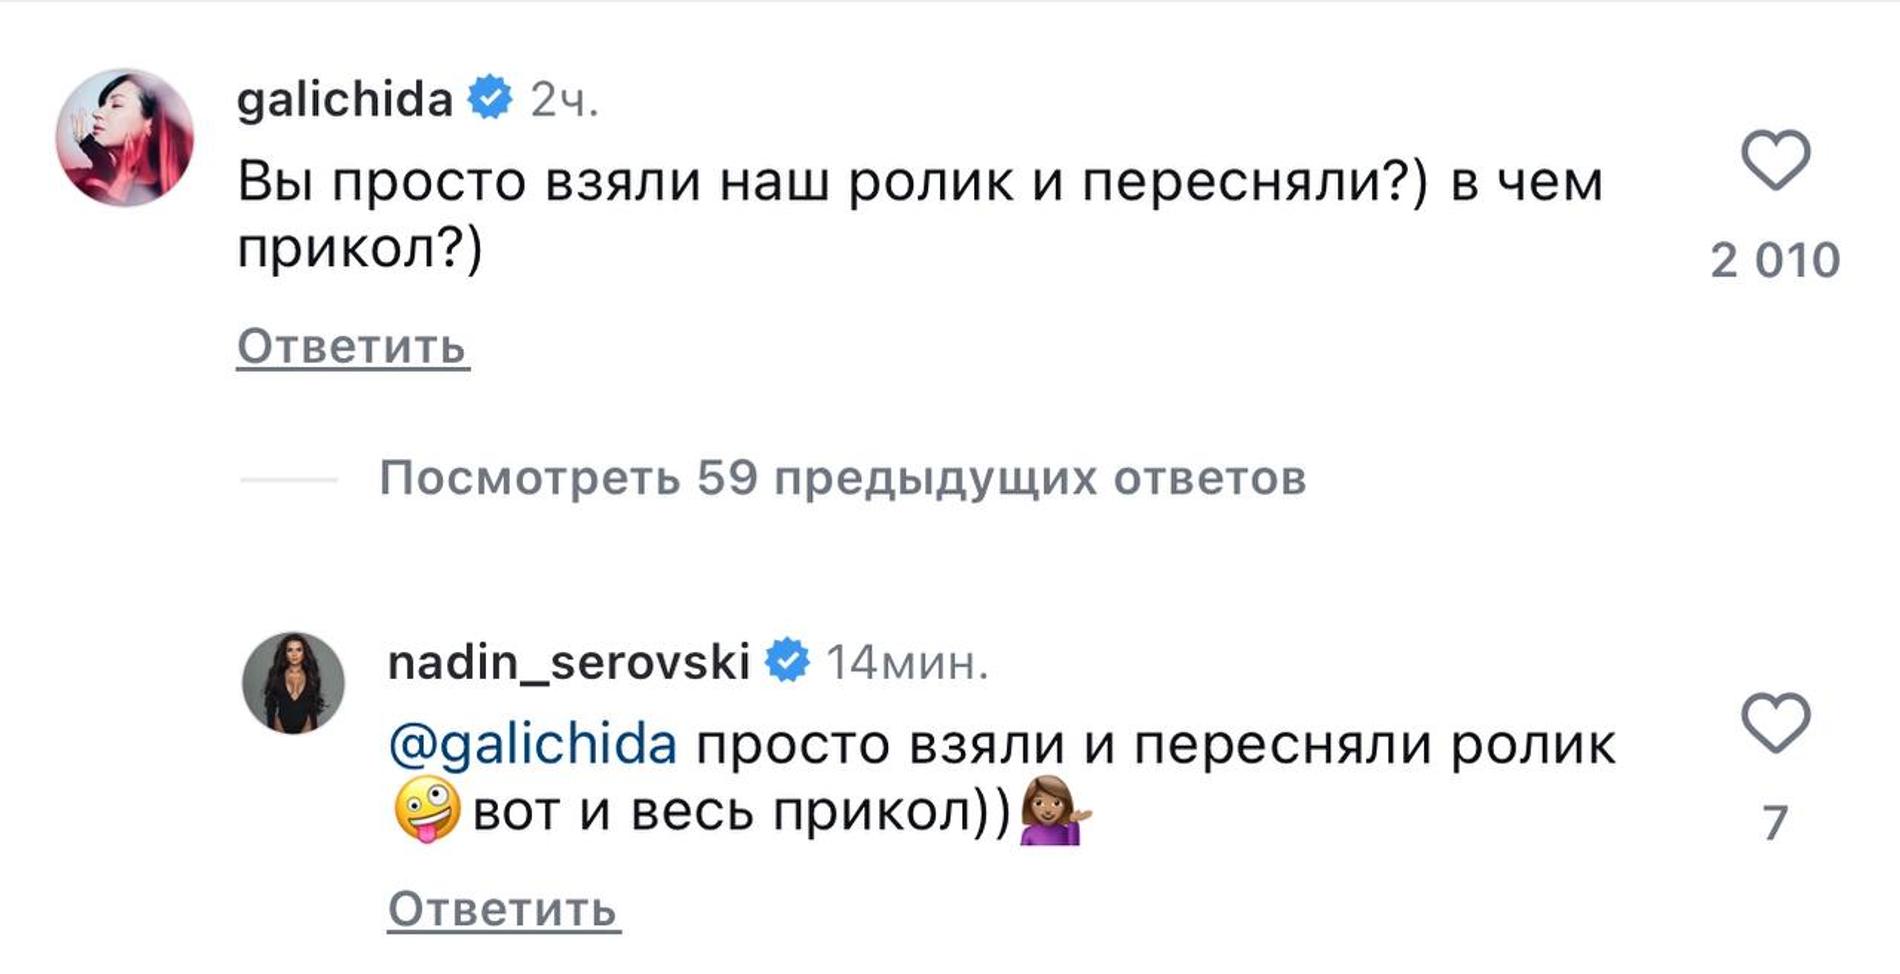The image size is (1900, 974).
Task: Like nadin_serovski's reply with the heart
Action: click(1775, 722)
